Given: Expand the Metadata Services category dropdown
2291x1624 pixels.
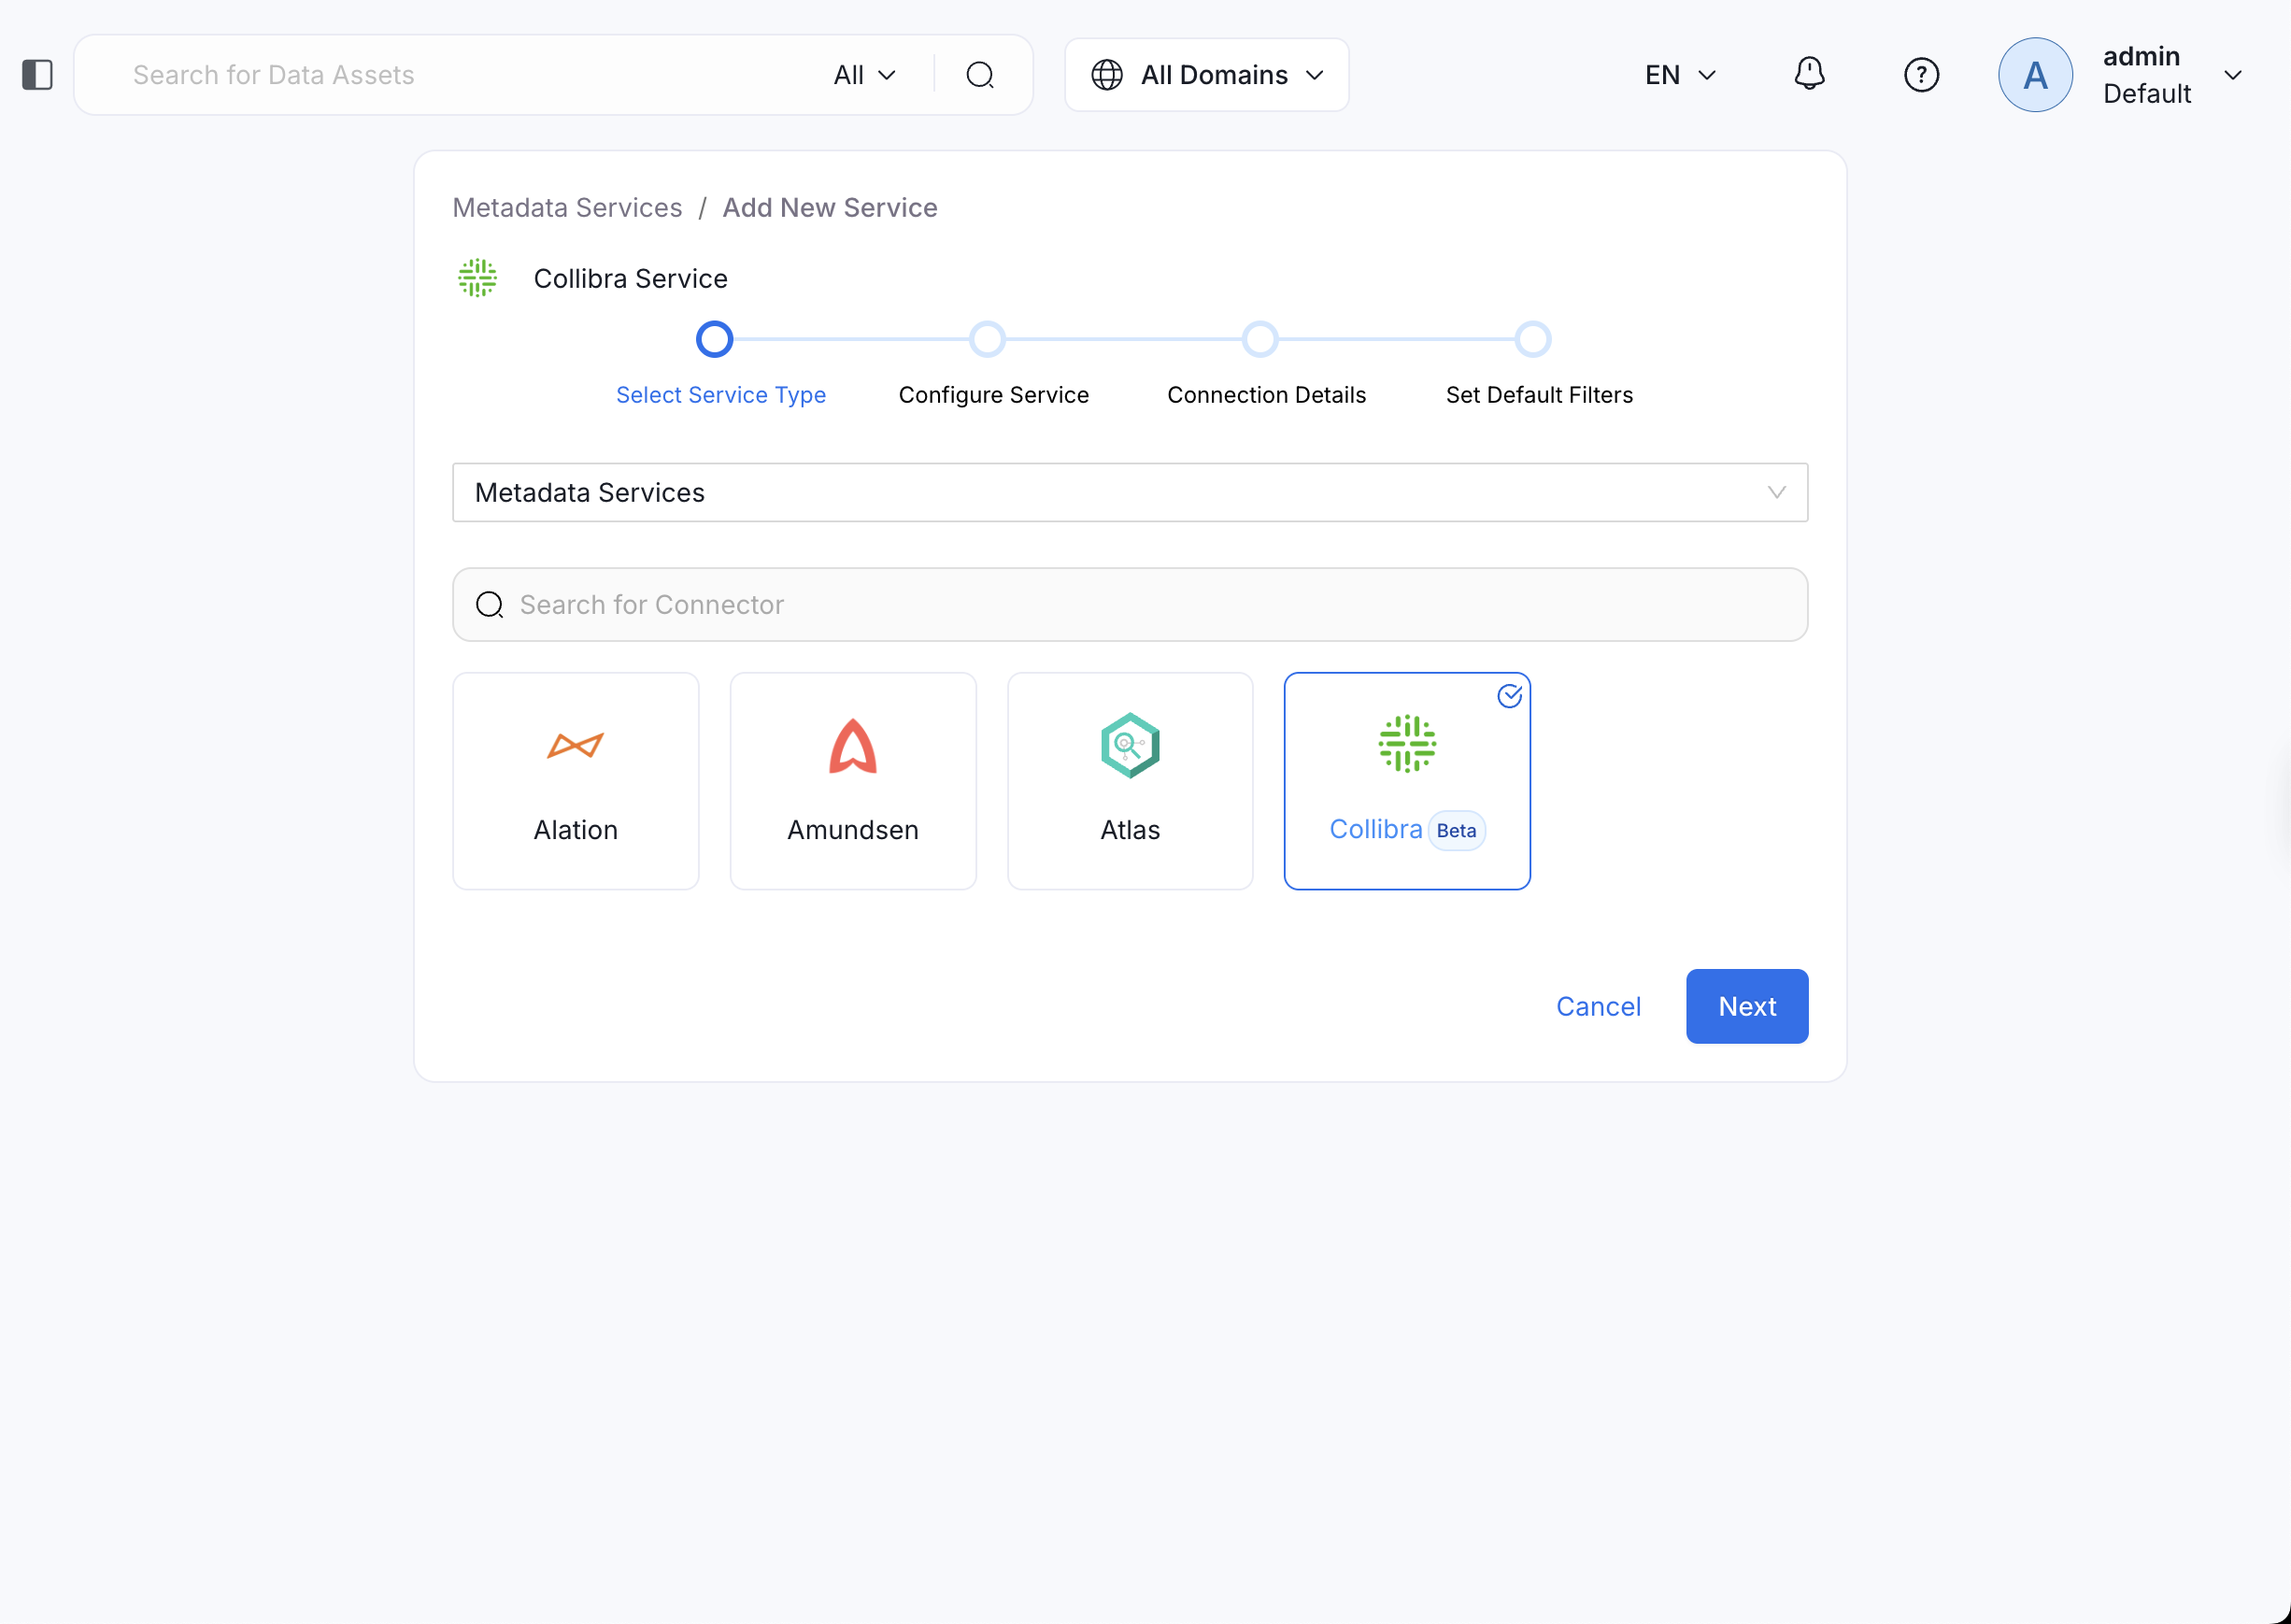Looking at the screenshot, I should (1129, 492).
